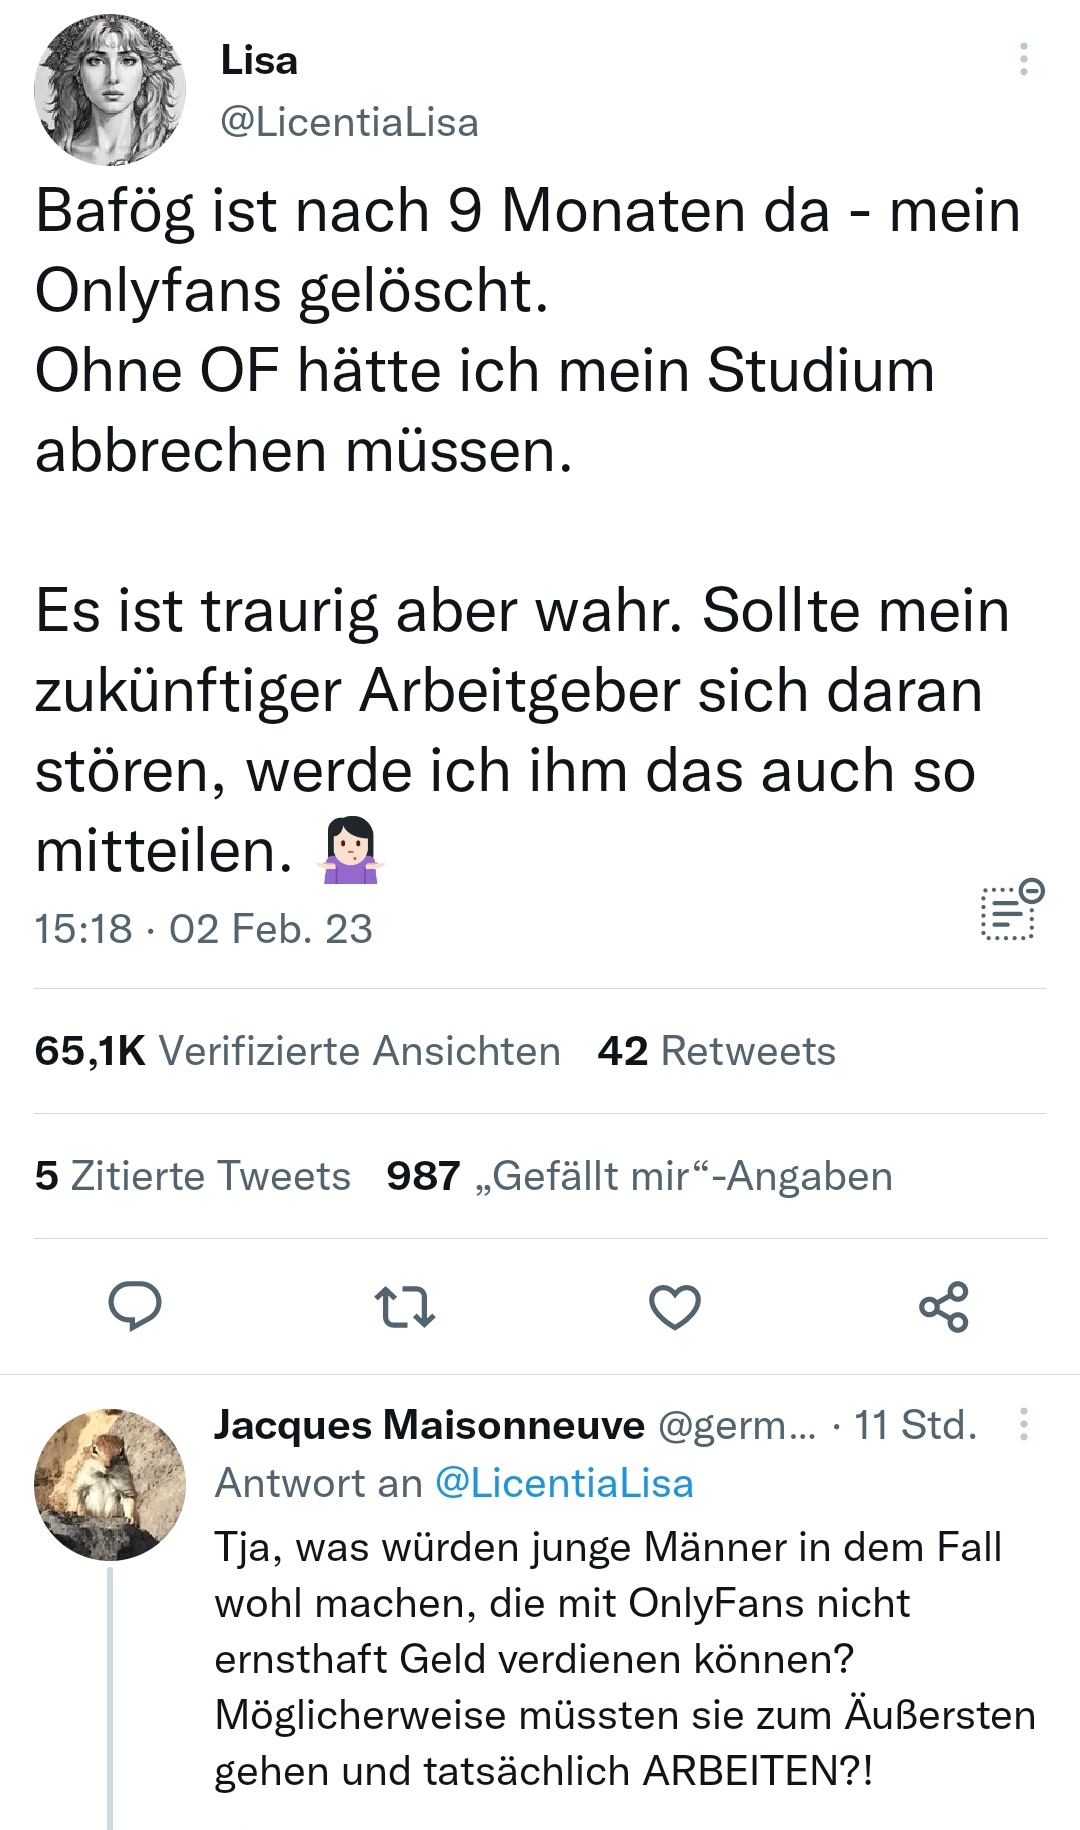Open Jacques Maisonneuve's profile name
This screenshot has height=1830, width=1080.
pyautogui.click(x=429, y=1425)
